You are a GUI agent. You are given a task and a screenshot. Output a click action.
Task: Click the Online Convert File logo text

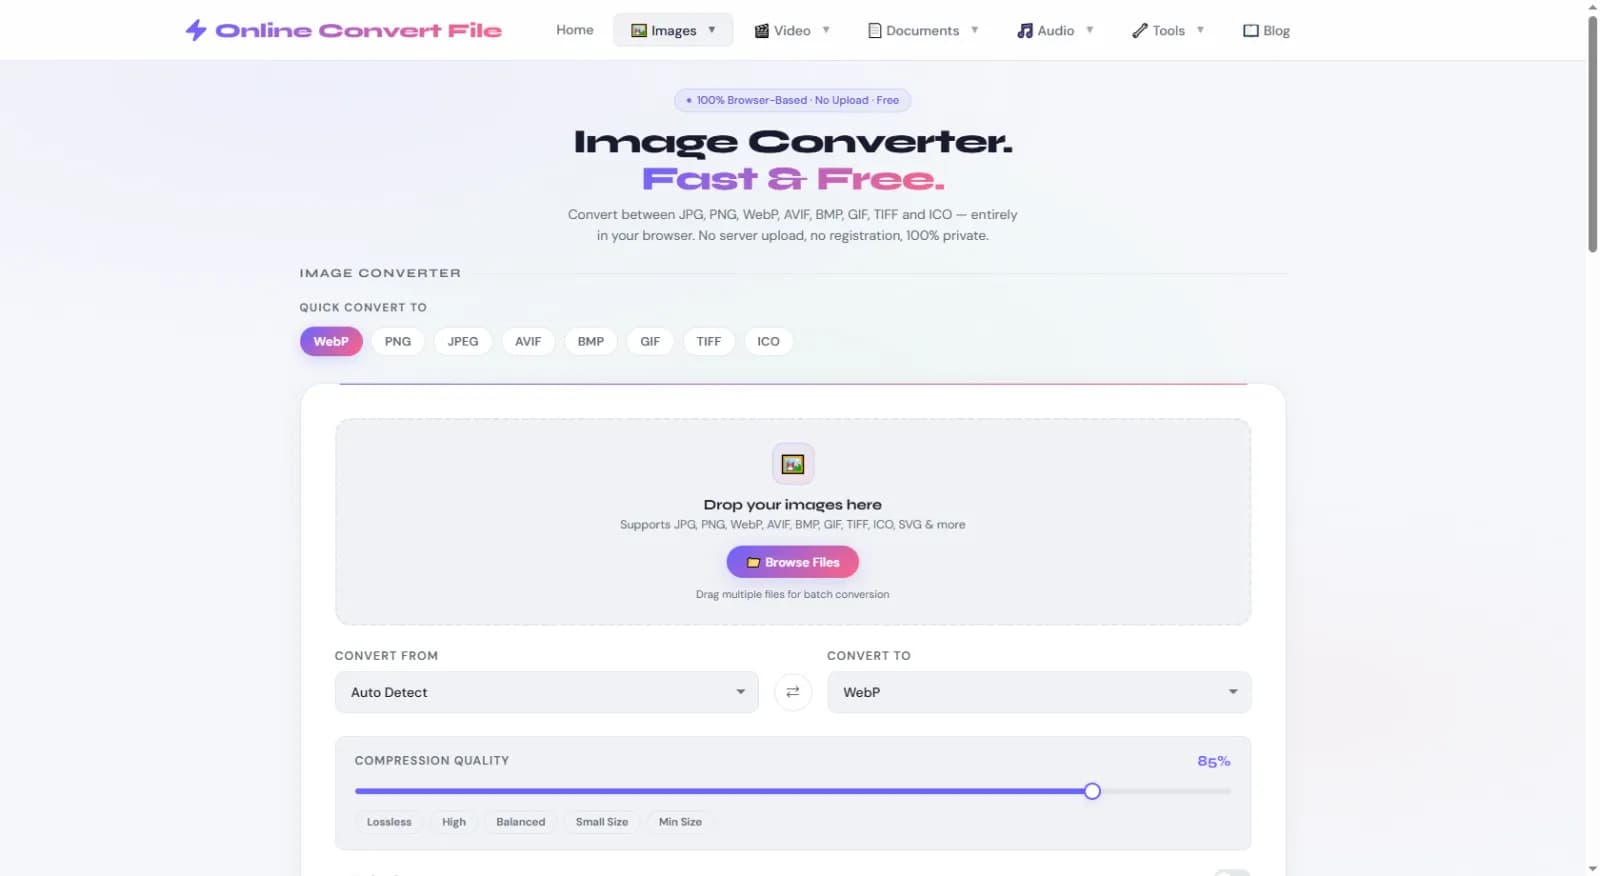(x=359, y=30)
